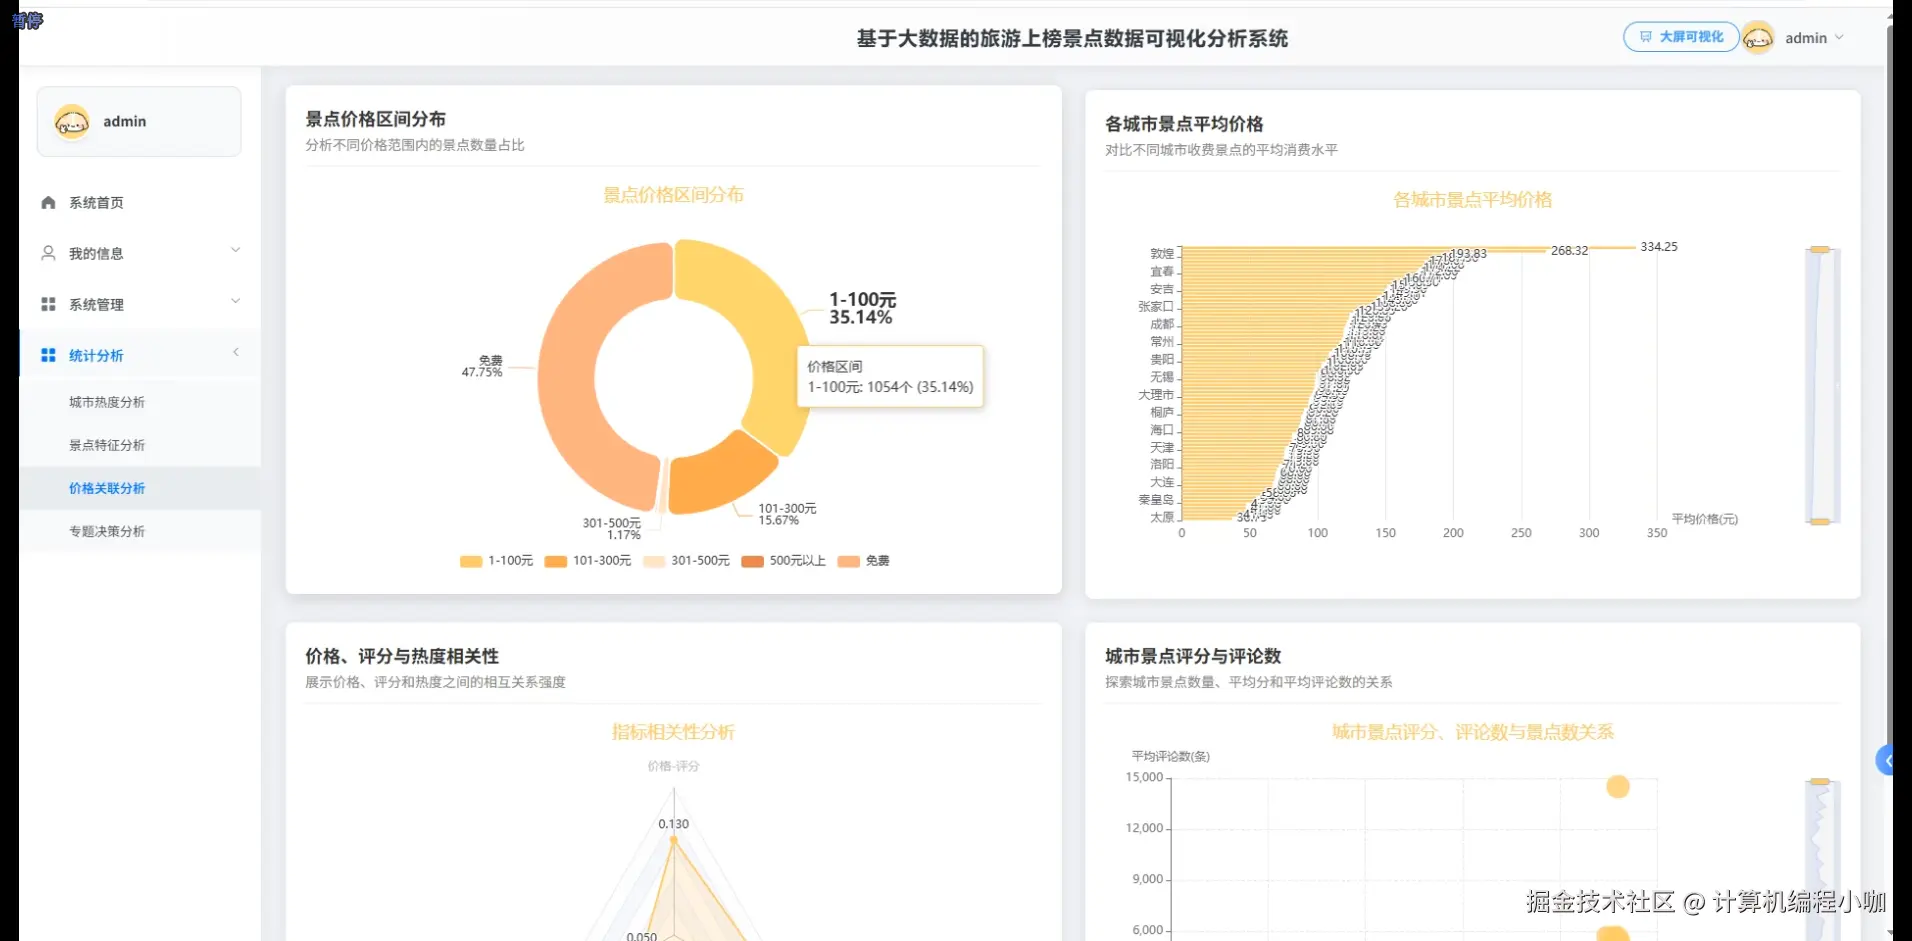The image size is (1912, 941).
Task: Open the 大屏可视化 view
Action: click(x=1680, y=37)
